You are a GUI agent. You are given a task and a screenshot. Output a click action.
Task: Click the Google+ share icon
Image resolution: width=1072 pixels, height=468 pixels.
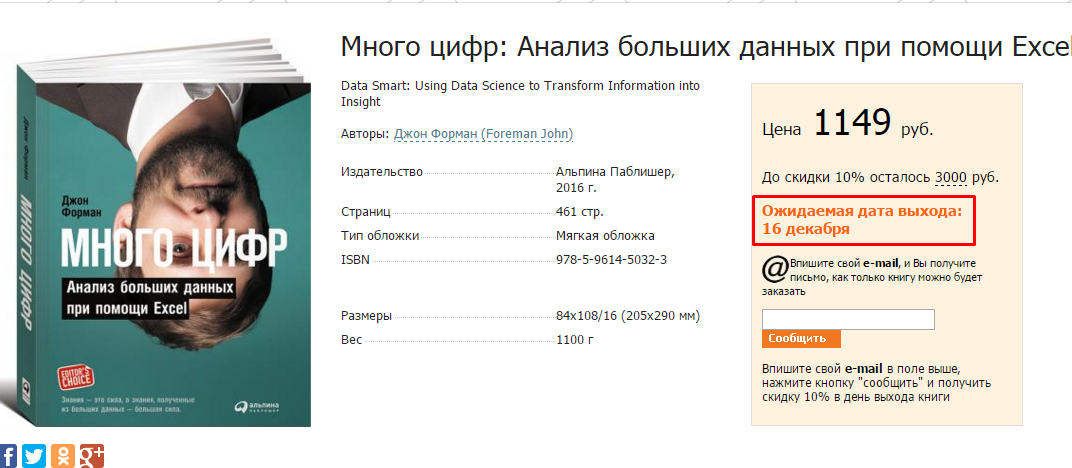pyautogui.click(x=92, y=456)
